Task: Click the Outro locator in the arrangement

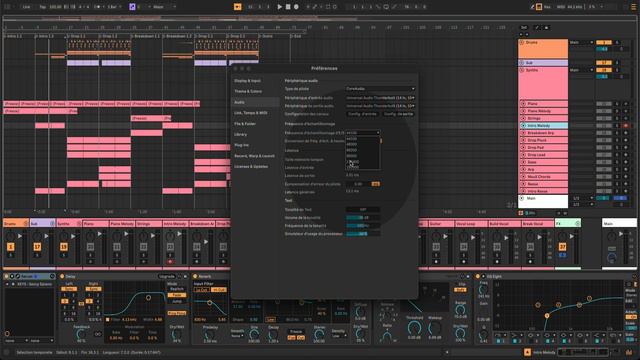Action: click(x=267, y=36)
